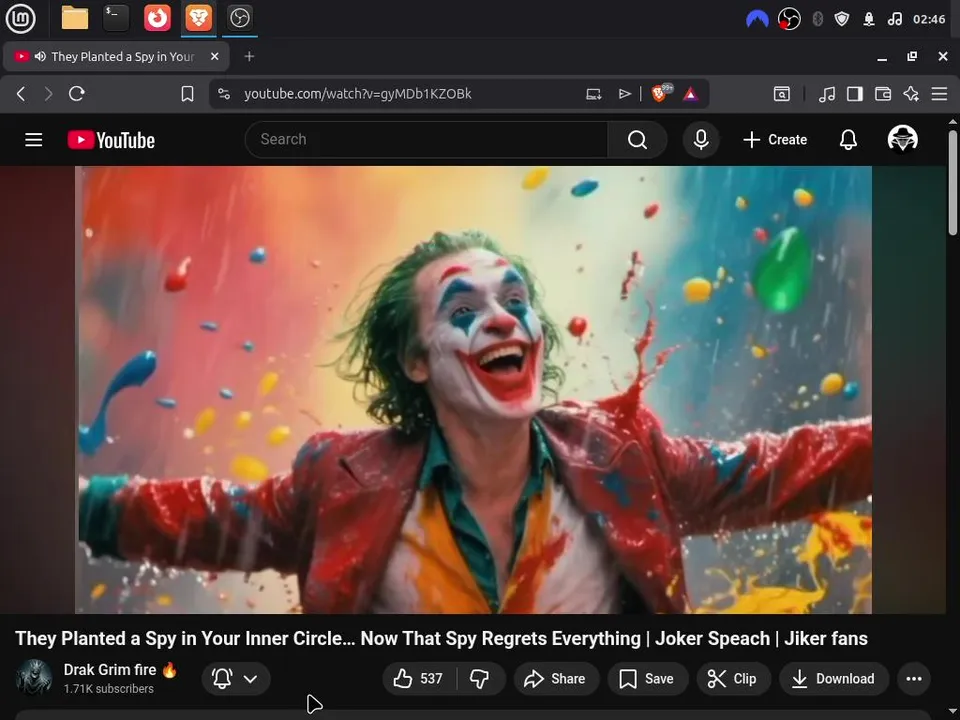
Task: Open a new browser tab
Action: pos(249,56)
